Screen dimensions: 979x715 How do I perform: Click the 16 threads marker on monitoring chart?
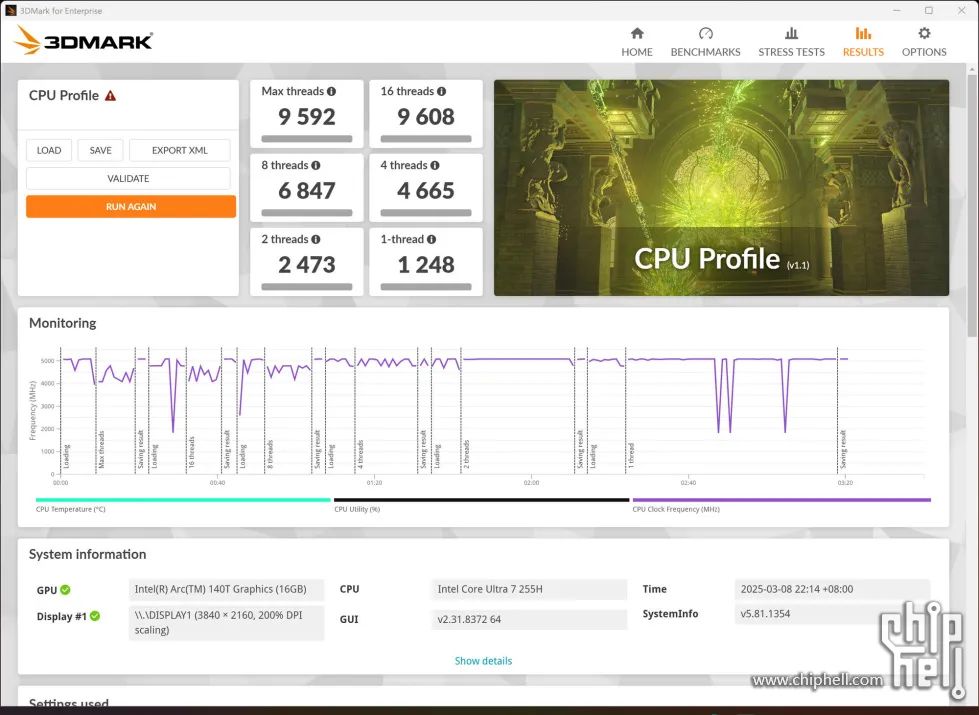(192, 452)
